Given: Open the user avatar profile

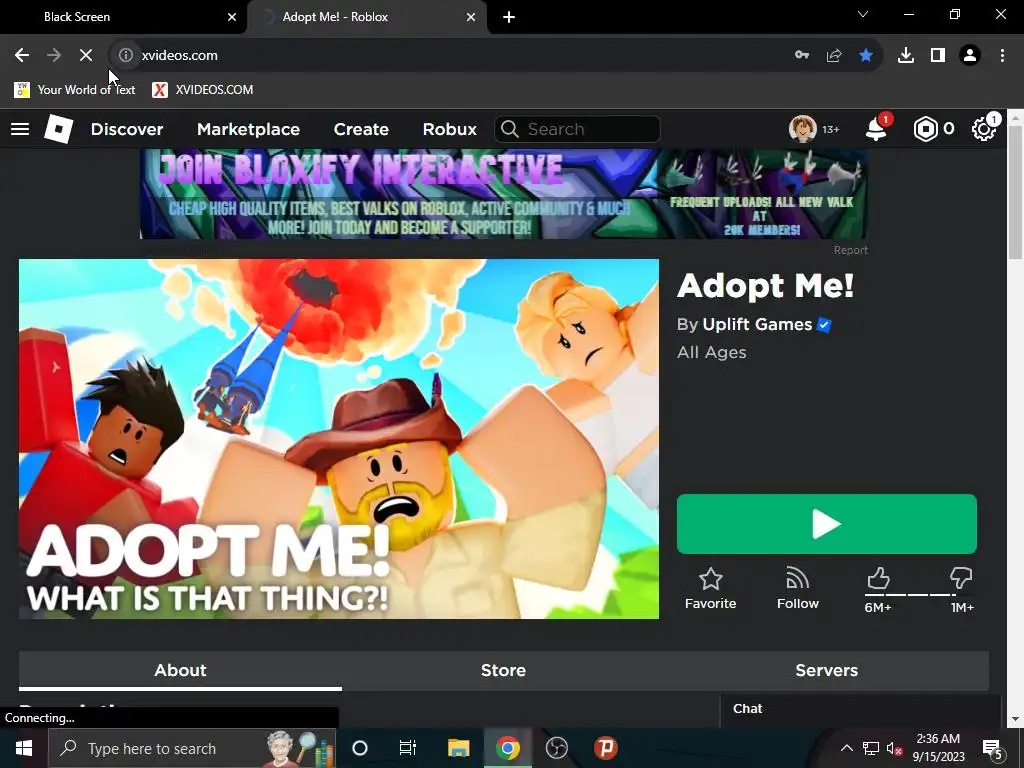Looking at the screenshot, I should pos(802,129).
